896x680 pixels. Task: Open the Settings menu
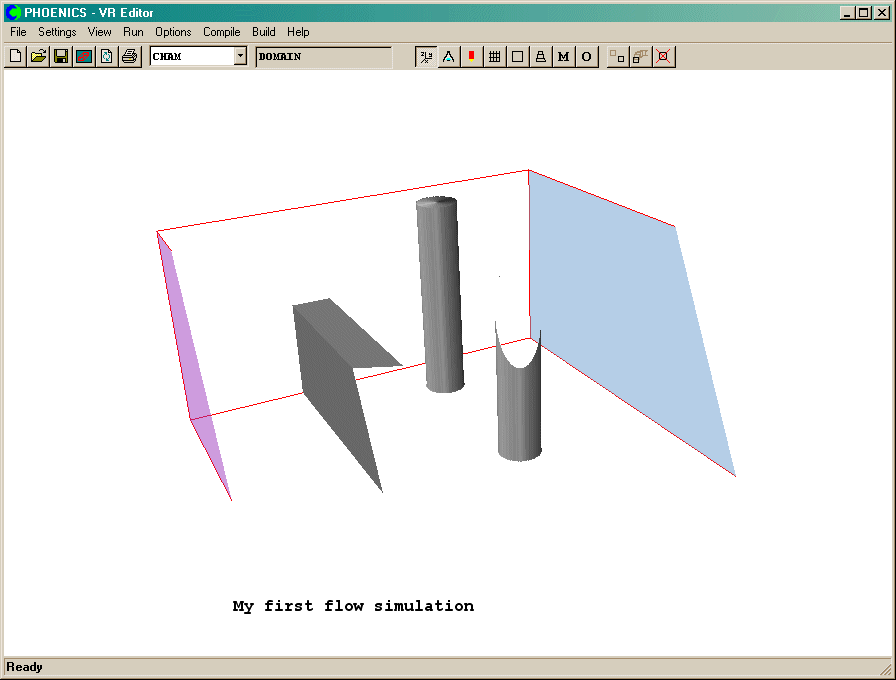pyautogui.click(x=57, y=32)
